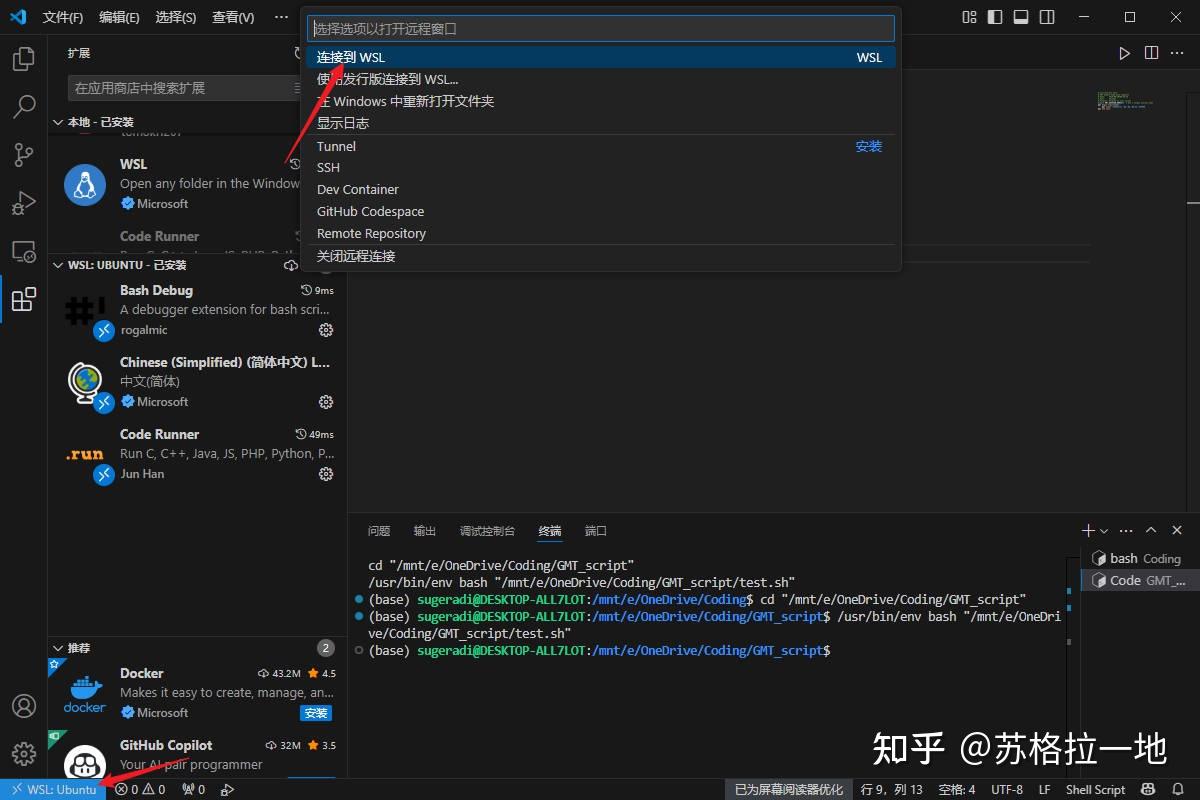Select the Run and Debug icon

22,203
